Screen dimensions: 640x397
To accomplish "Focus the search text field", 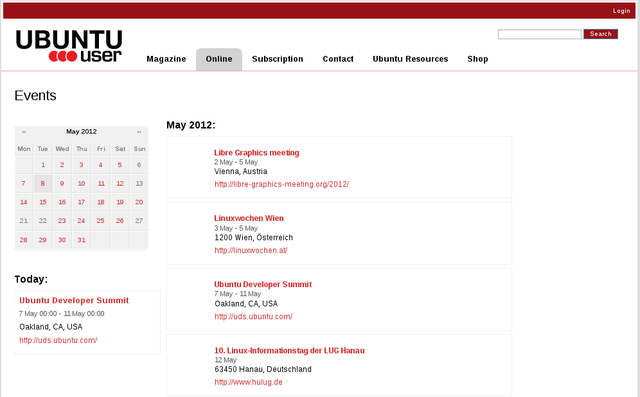I will (540, 34).
